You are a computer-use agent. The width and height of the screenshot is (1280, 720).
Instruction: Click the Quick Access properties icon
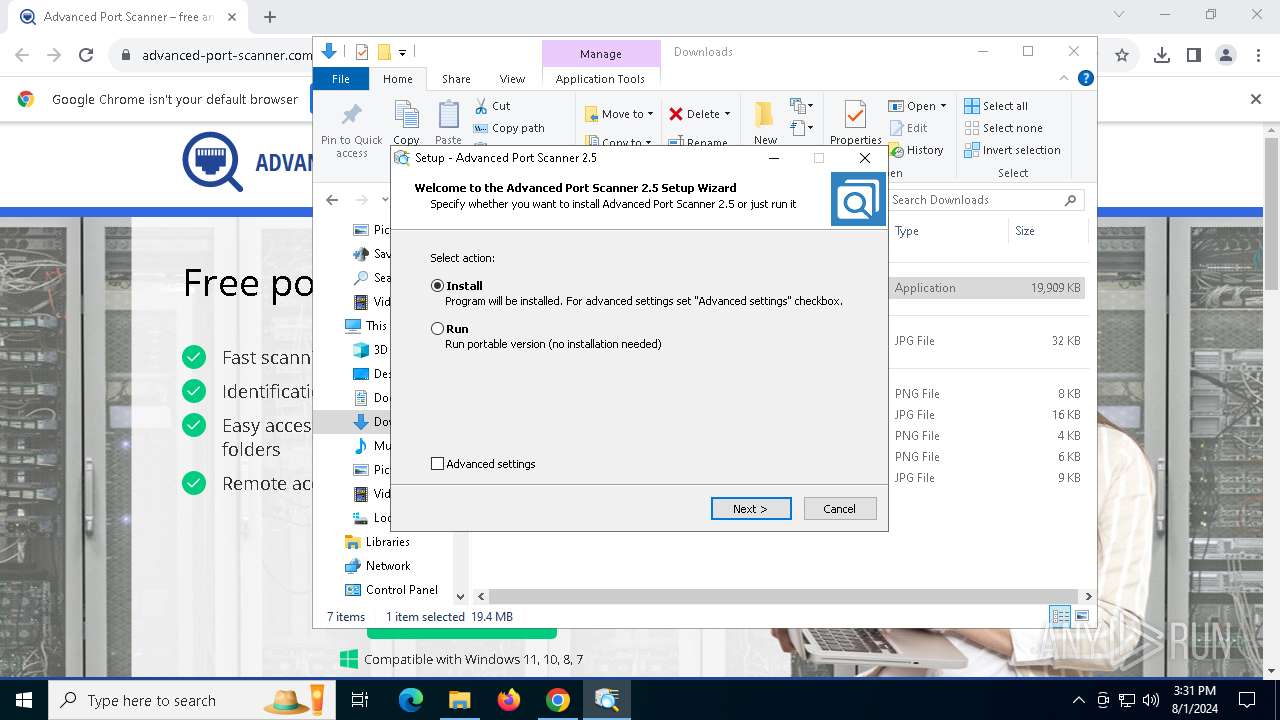click(362, 52)
